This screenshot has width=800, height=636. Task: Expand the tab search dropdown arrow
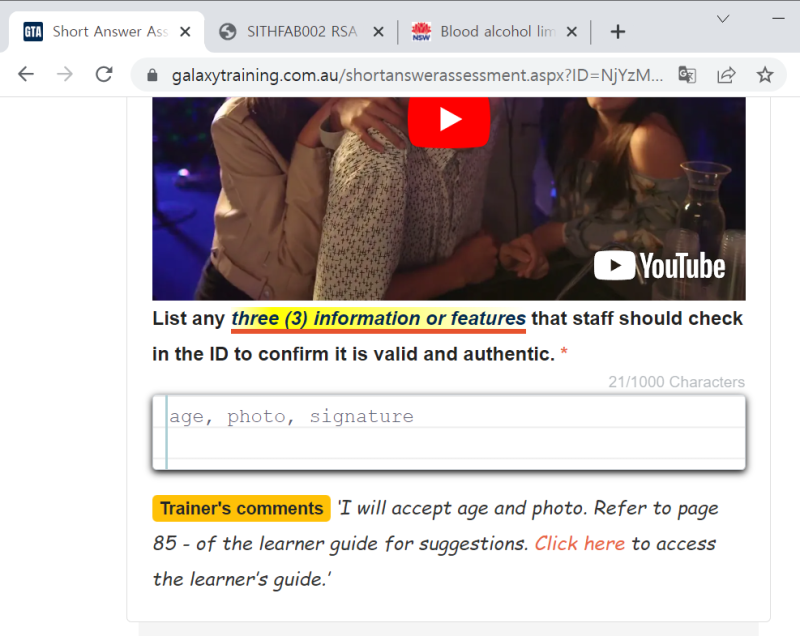[x=722, y=19]
